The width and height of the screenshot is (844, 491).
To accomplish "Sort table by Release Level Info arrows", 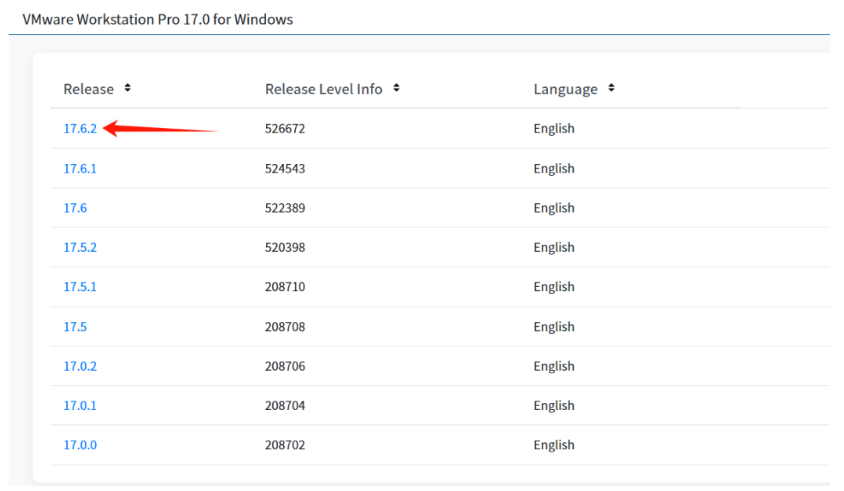I will click(x=396, y=88).
